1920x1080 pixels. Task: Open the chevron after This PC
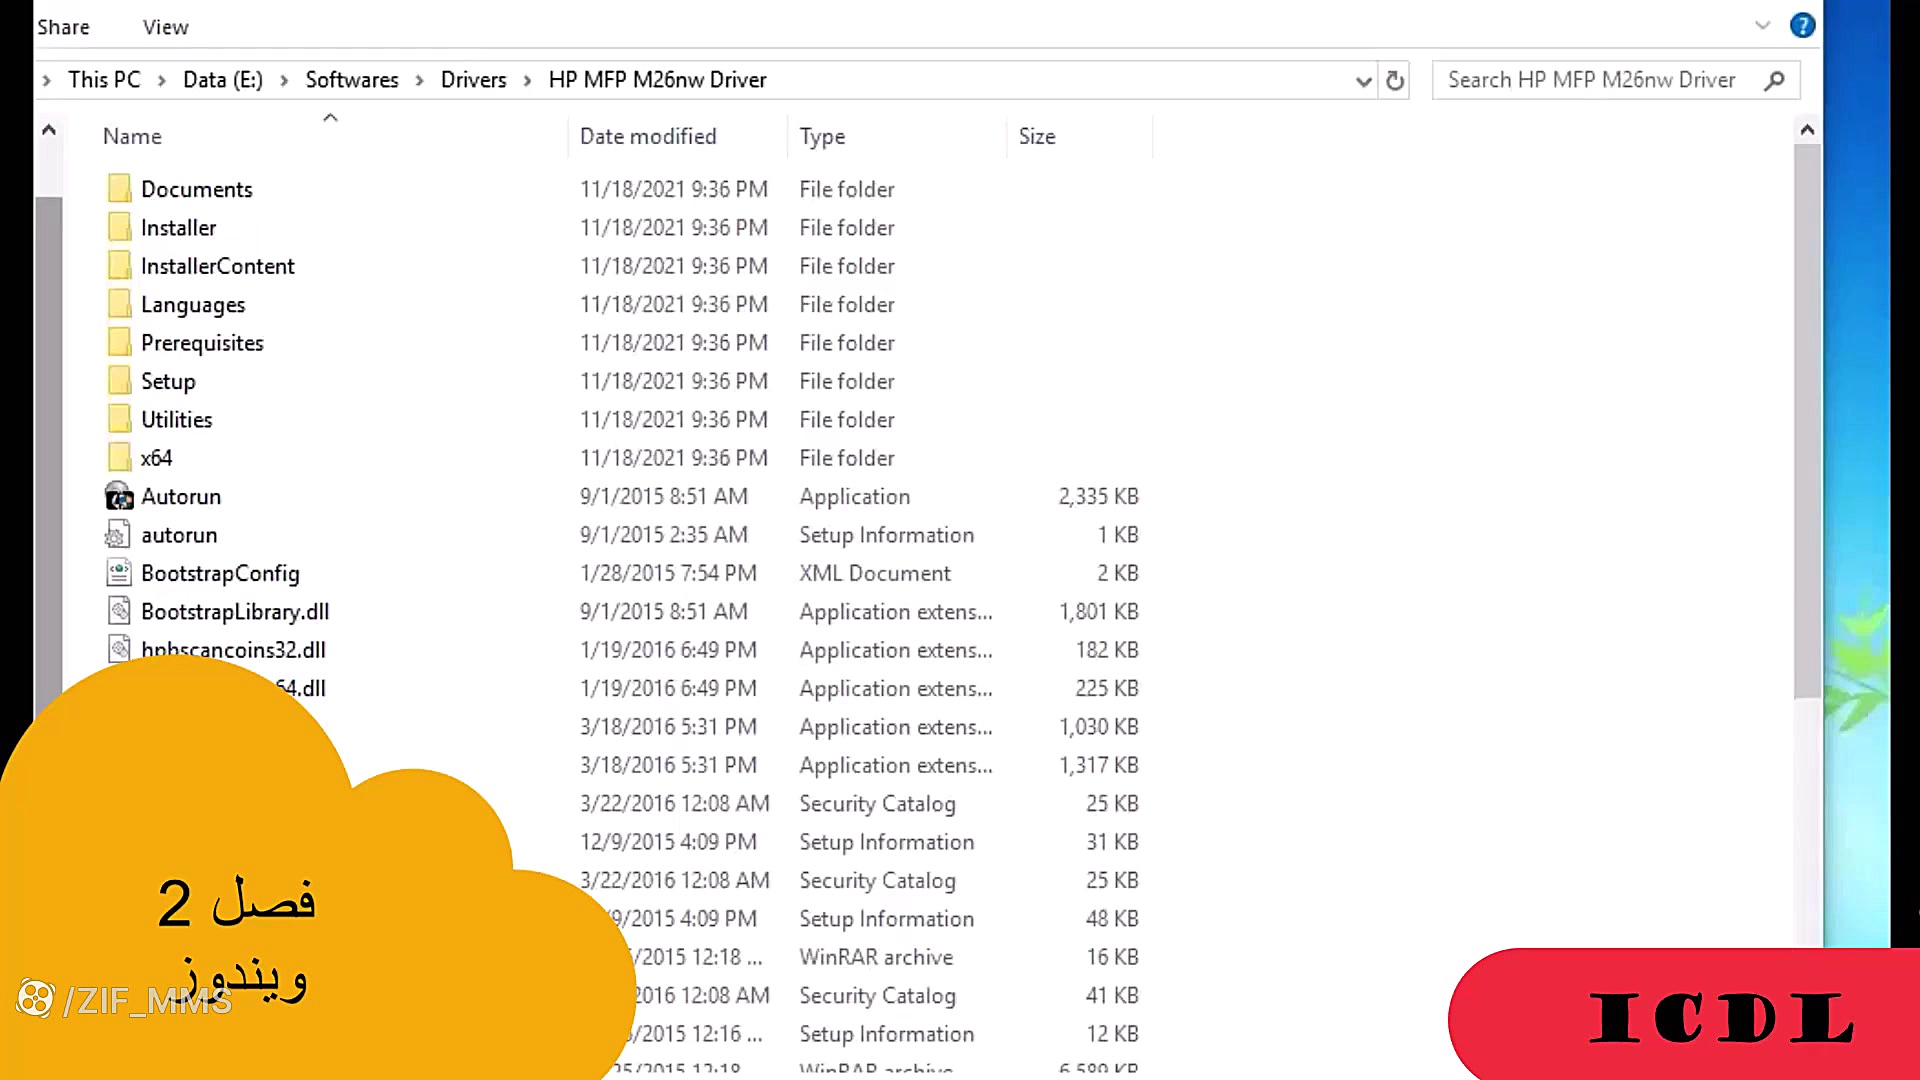[x=162, y=80]
